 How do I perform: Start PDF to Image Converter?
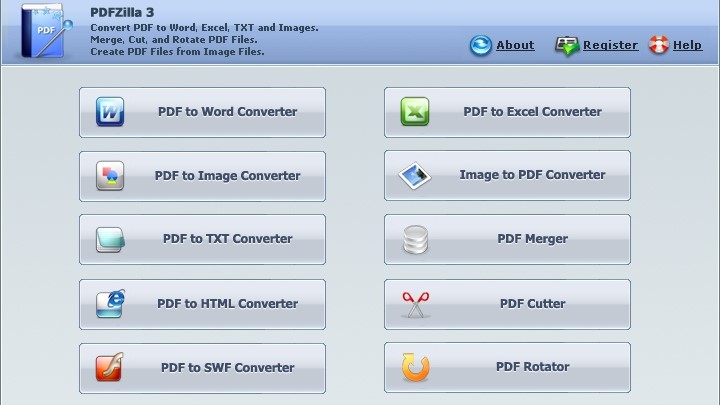click(x=202, y=176)
